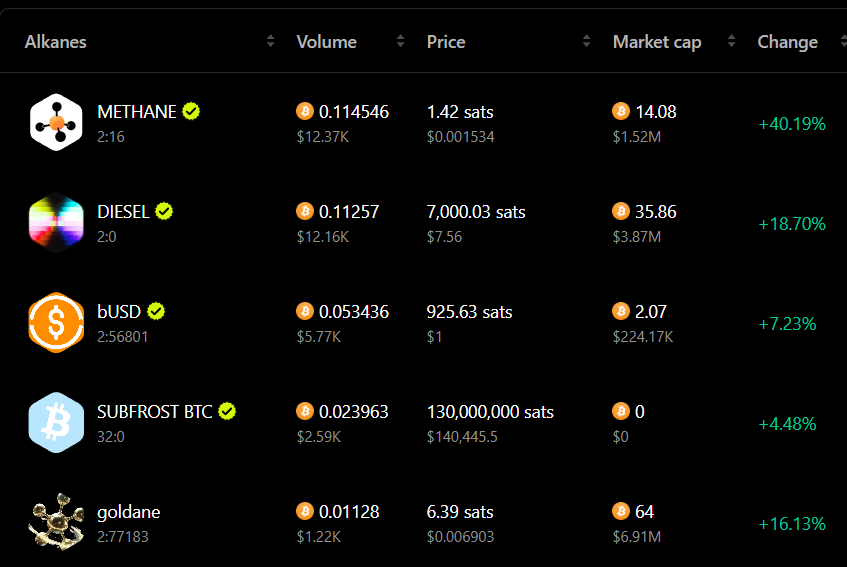Click bitcoin icon beside market cap 2.07
Screen dimensions: 847x567
(x=621, y=311)
